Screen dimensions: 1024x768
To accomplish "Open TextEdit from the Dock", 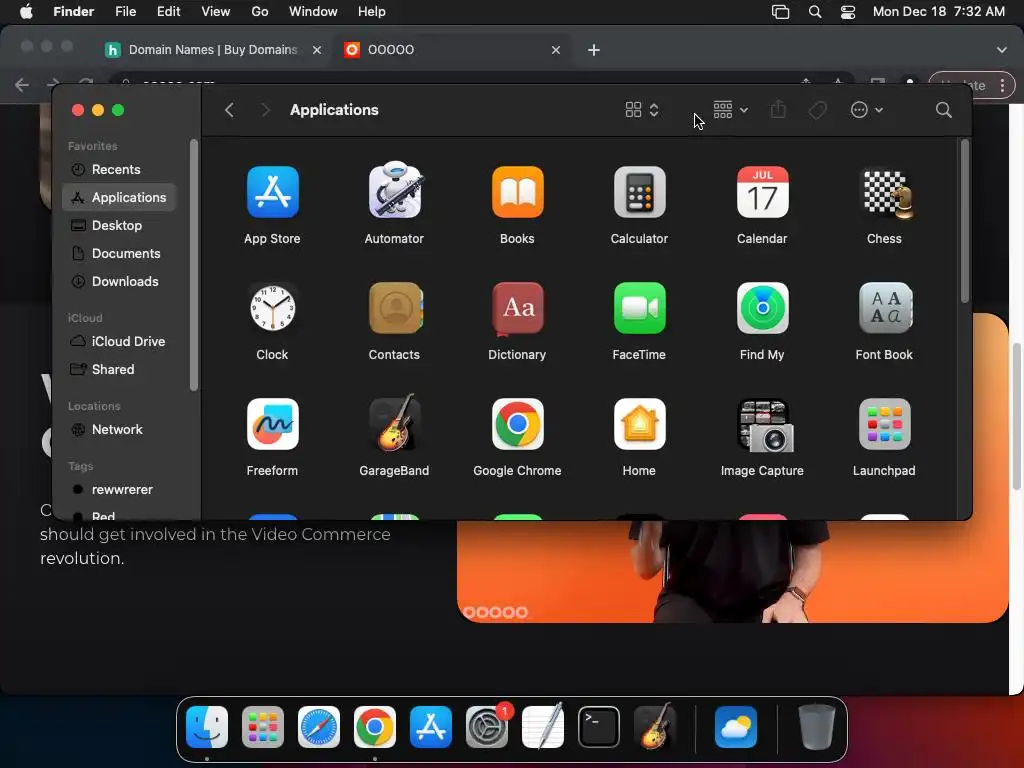I will click(543, 726).
